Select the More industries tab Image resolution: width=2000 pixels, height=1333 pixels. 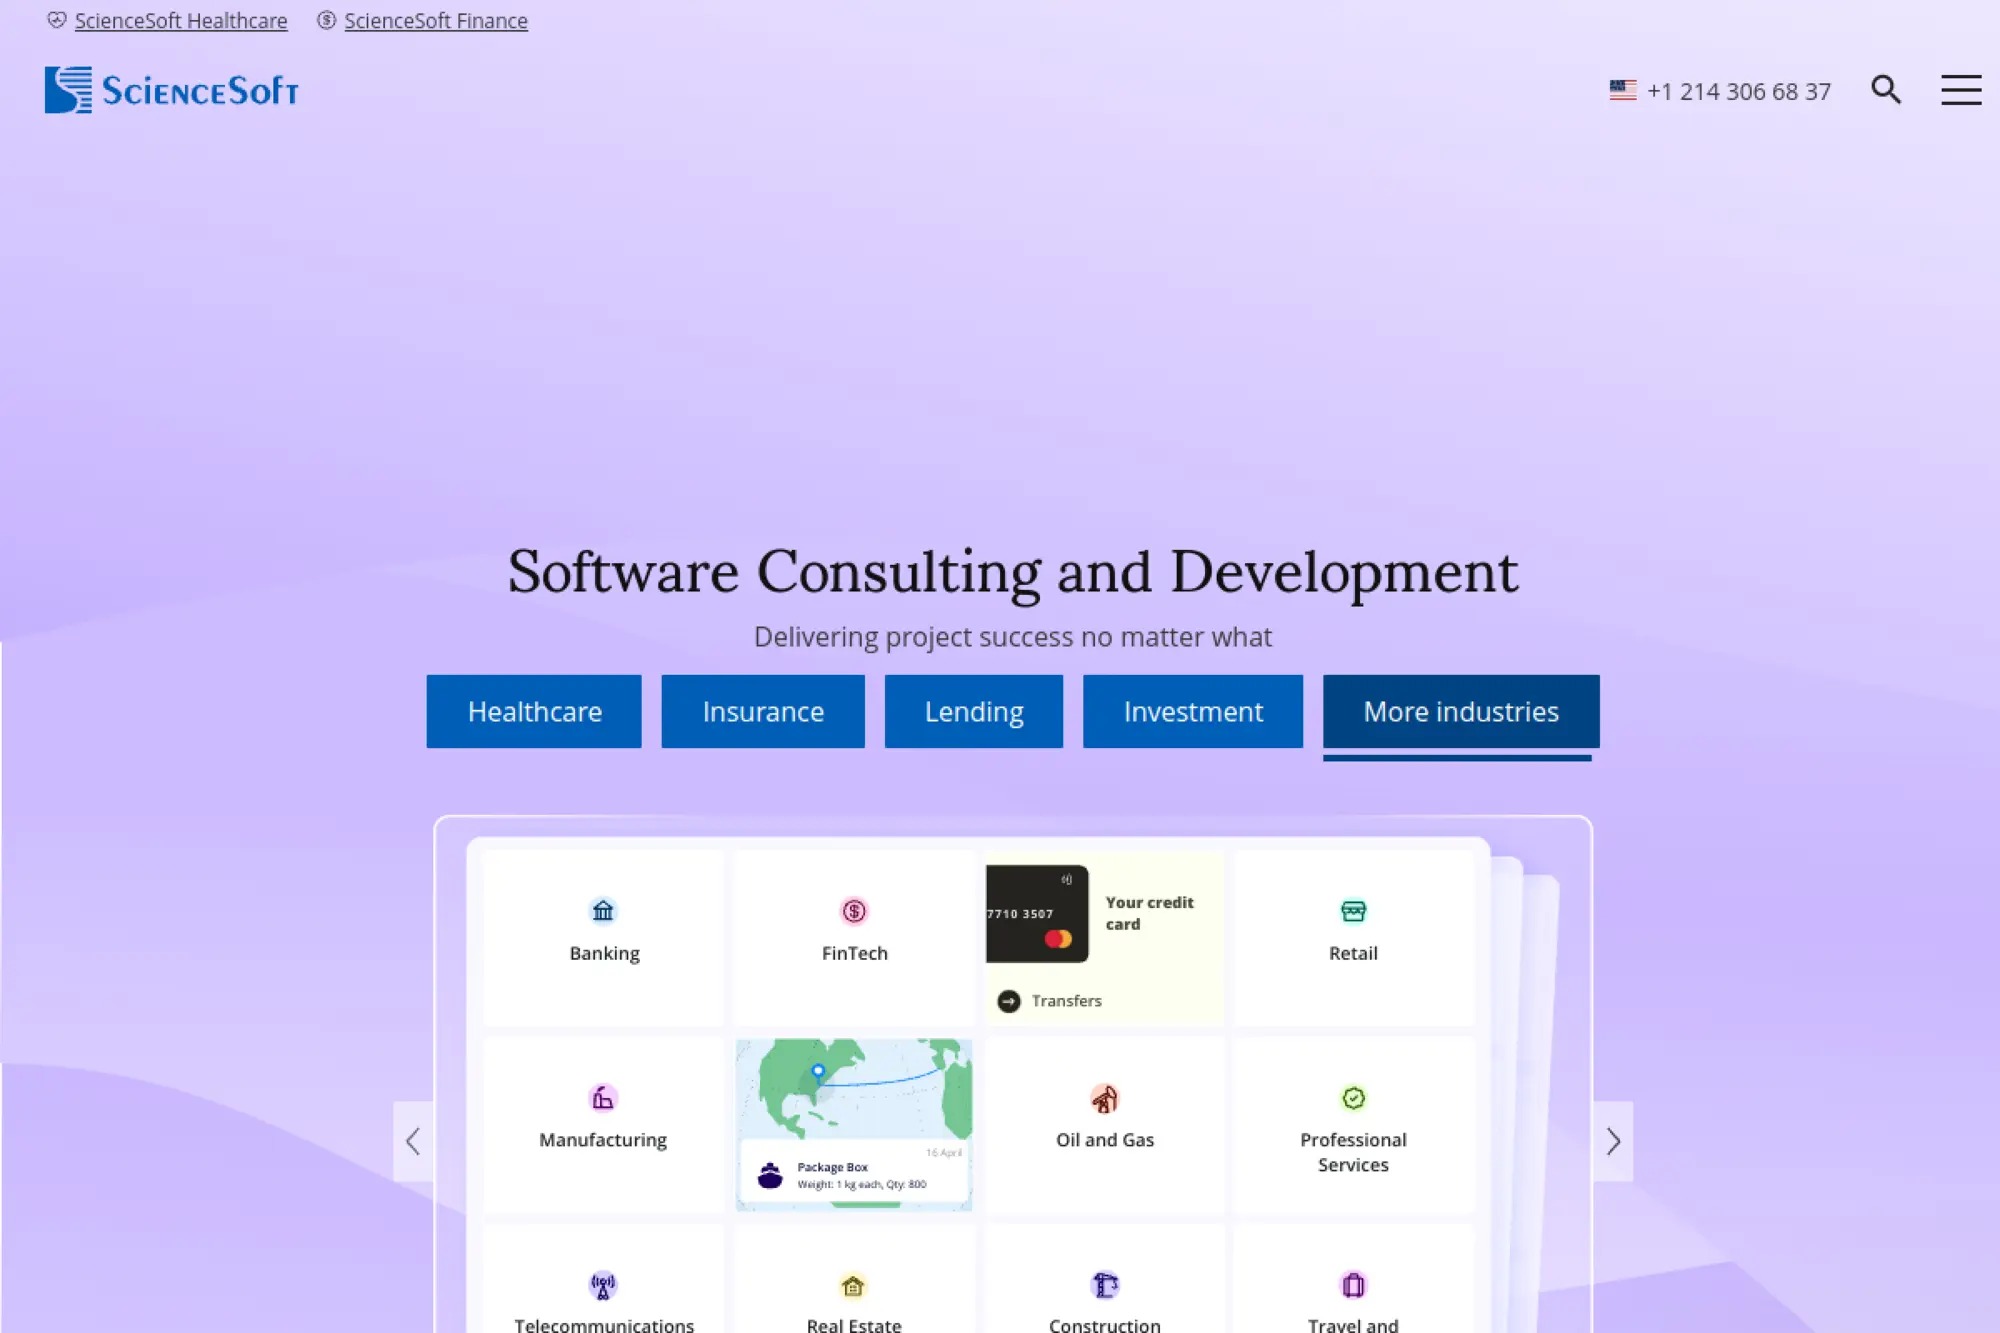point(1459,711)
